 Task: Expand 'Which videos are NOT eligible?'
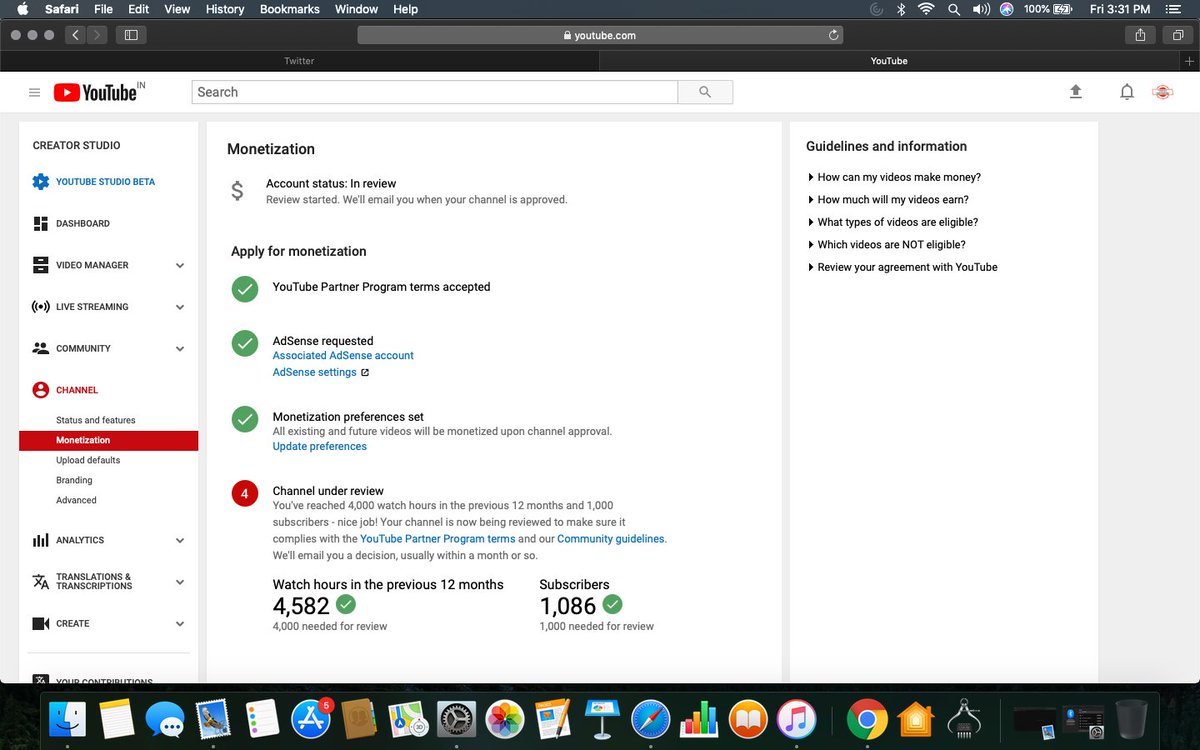pos(886,244)
